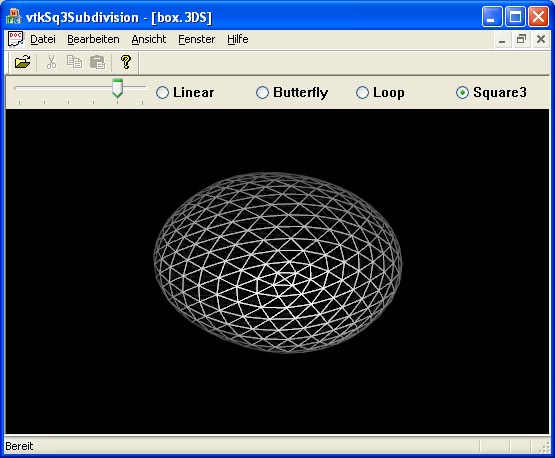Select the Linear radio button
The height and width of the screenshot is (458, 555).
point(162,93)
